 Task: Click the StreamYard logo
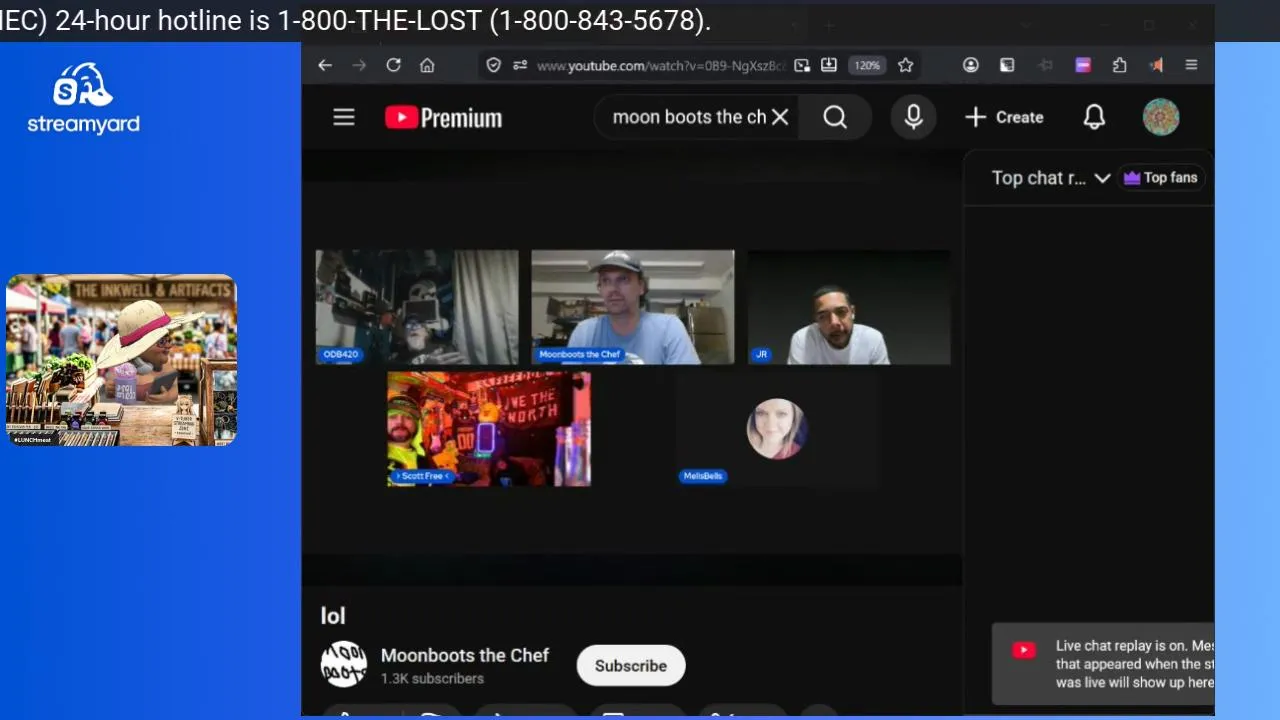pyautogui.click(x=83, y=99)
